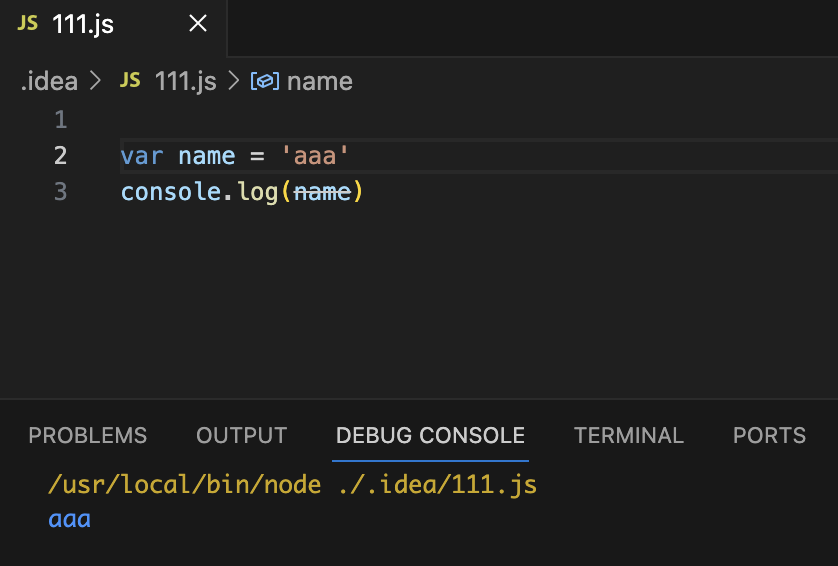
Task: Click line number 3 in the gutter
Action: 61,191
